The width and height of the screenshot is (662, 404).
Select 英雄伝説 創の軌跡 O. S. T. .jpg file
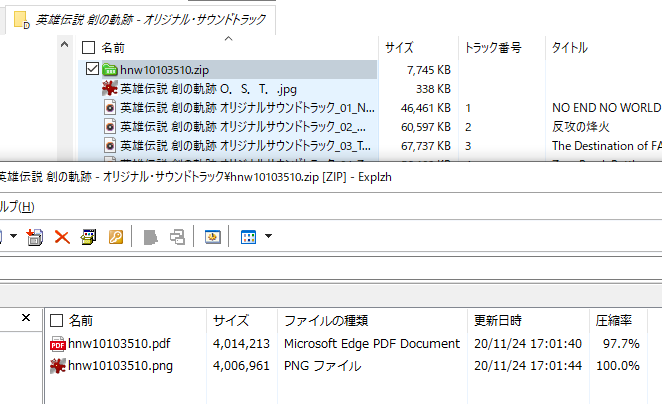click(x=209, y=89)
